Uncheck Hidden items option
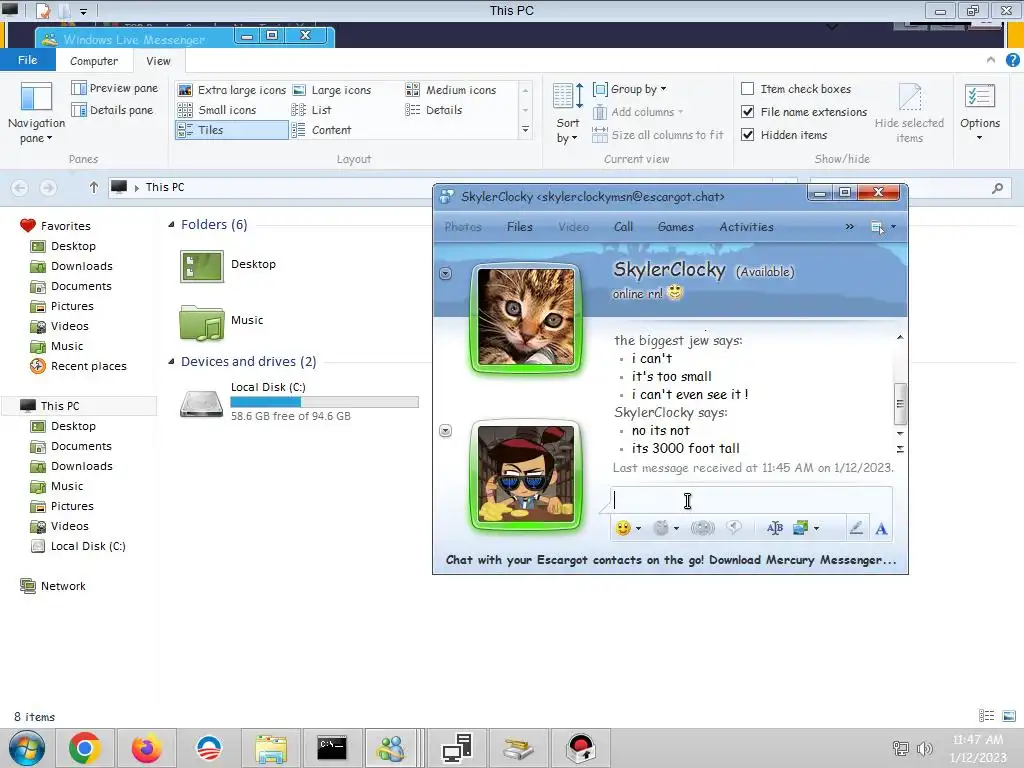Viewport: 1024px width, 768px height. point(748,135)
